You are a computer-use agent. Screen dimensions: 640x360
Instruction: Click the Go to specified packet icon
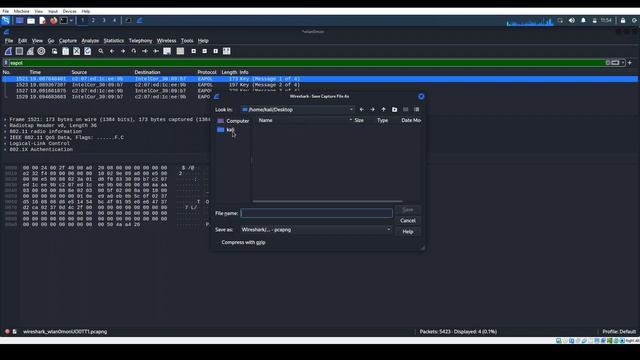point(134,51)
